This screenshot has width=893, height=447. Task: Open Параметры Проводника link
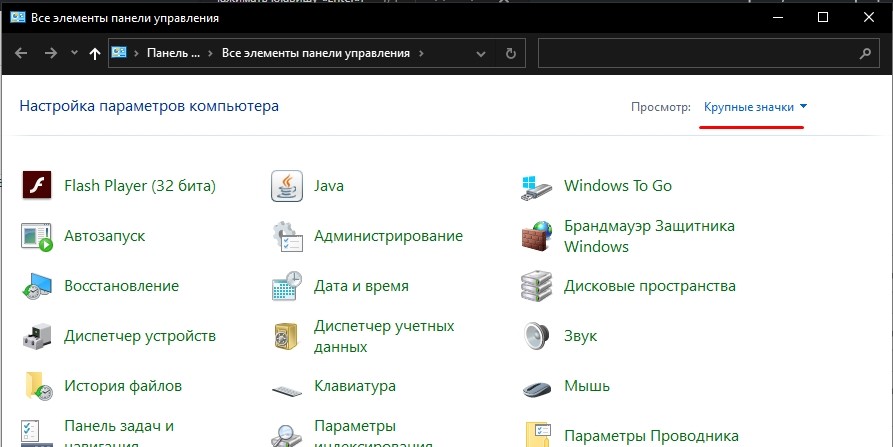click(x=651, y=437)
